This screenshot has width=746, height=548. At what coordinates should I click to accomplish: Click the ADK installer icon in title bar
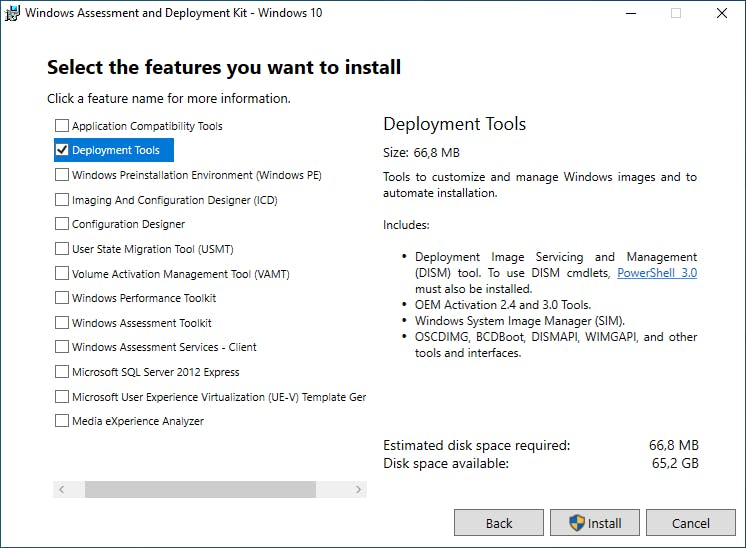[14, 14]
